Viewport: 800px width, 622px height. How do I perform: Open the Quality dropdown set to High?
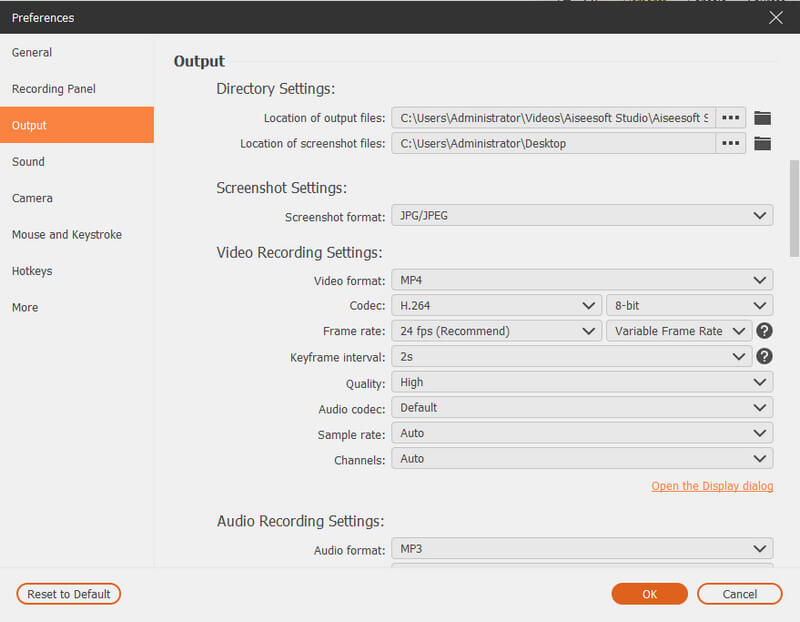pyautogui.click(x=582, y=381)
